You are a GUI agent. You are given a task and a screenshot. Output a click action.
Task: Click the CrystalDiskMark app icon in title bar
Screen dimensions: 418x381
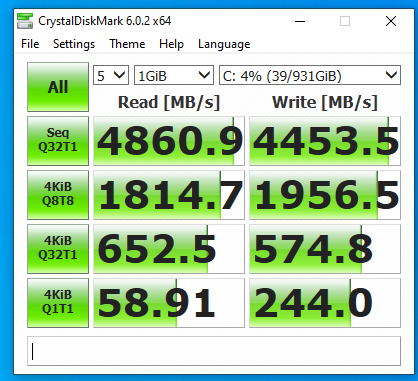(25, 21)
